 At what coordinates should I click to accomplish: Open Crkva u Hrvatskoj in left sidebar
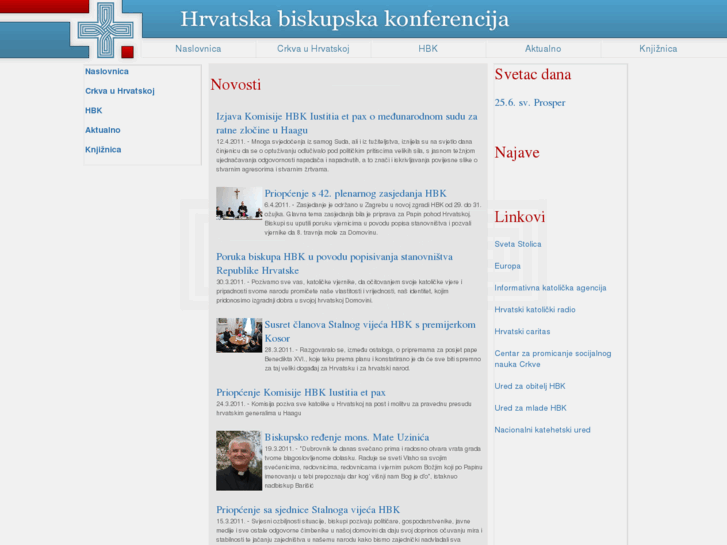click(120, 91)
